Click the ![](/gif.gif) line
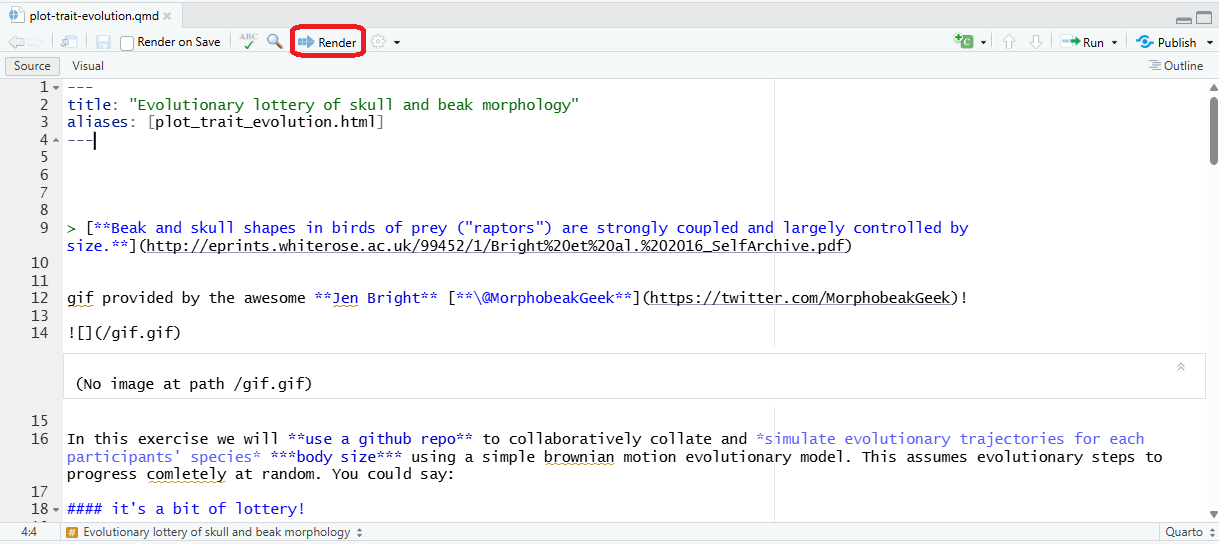The image size is (1219, 544). tap(124, 333)
